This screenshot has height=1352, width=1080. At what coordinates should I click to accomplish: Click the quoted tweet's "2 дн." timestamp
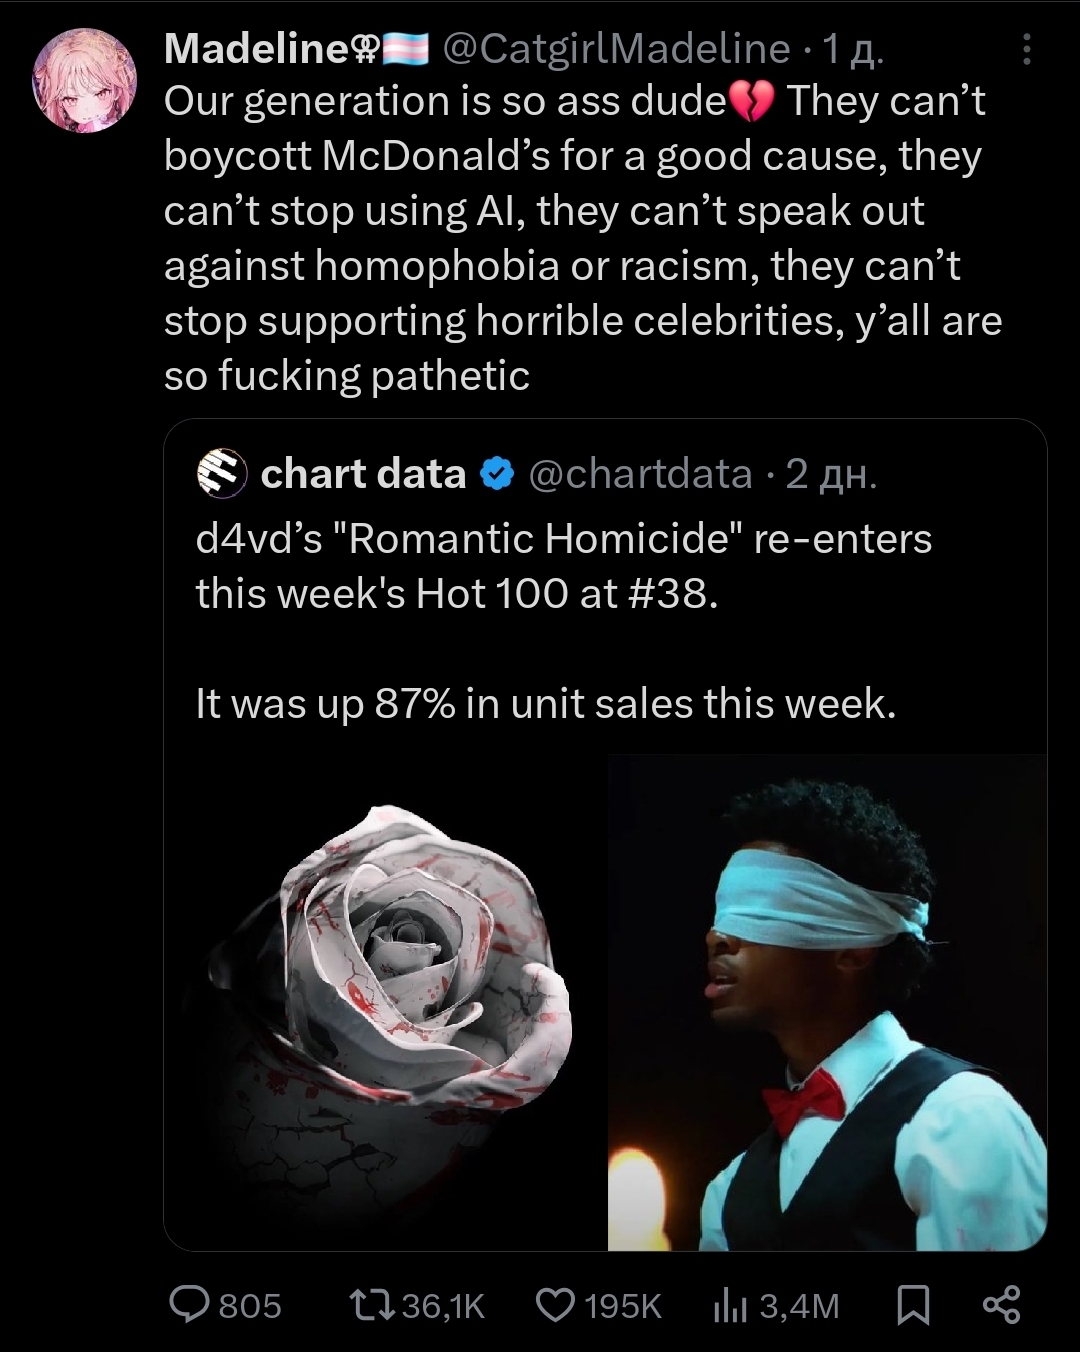831,474
